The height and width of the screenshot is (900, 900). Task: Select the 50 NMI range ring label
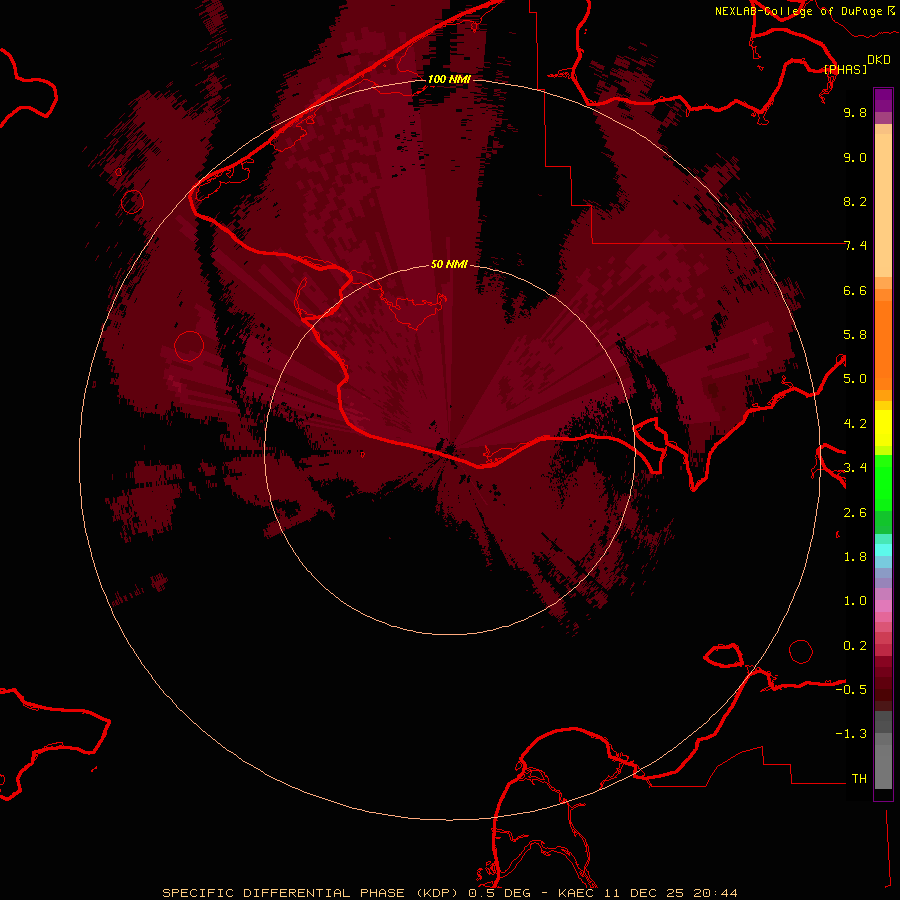[449, 264]
